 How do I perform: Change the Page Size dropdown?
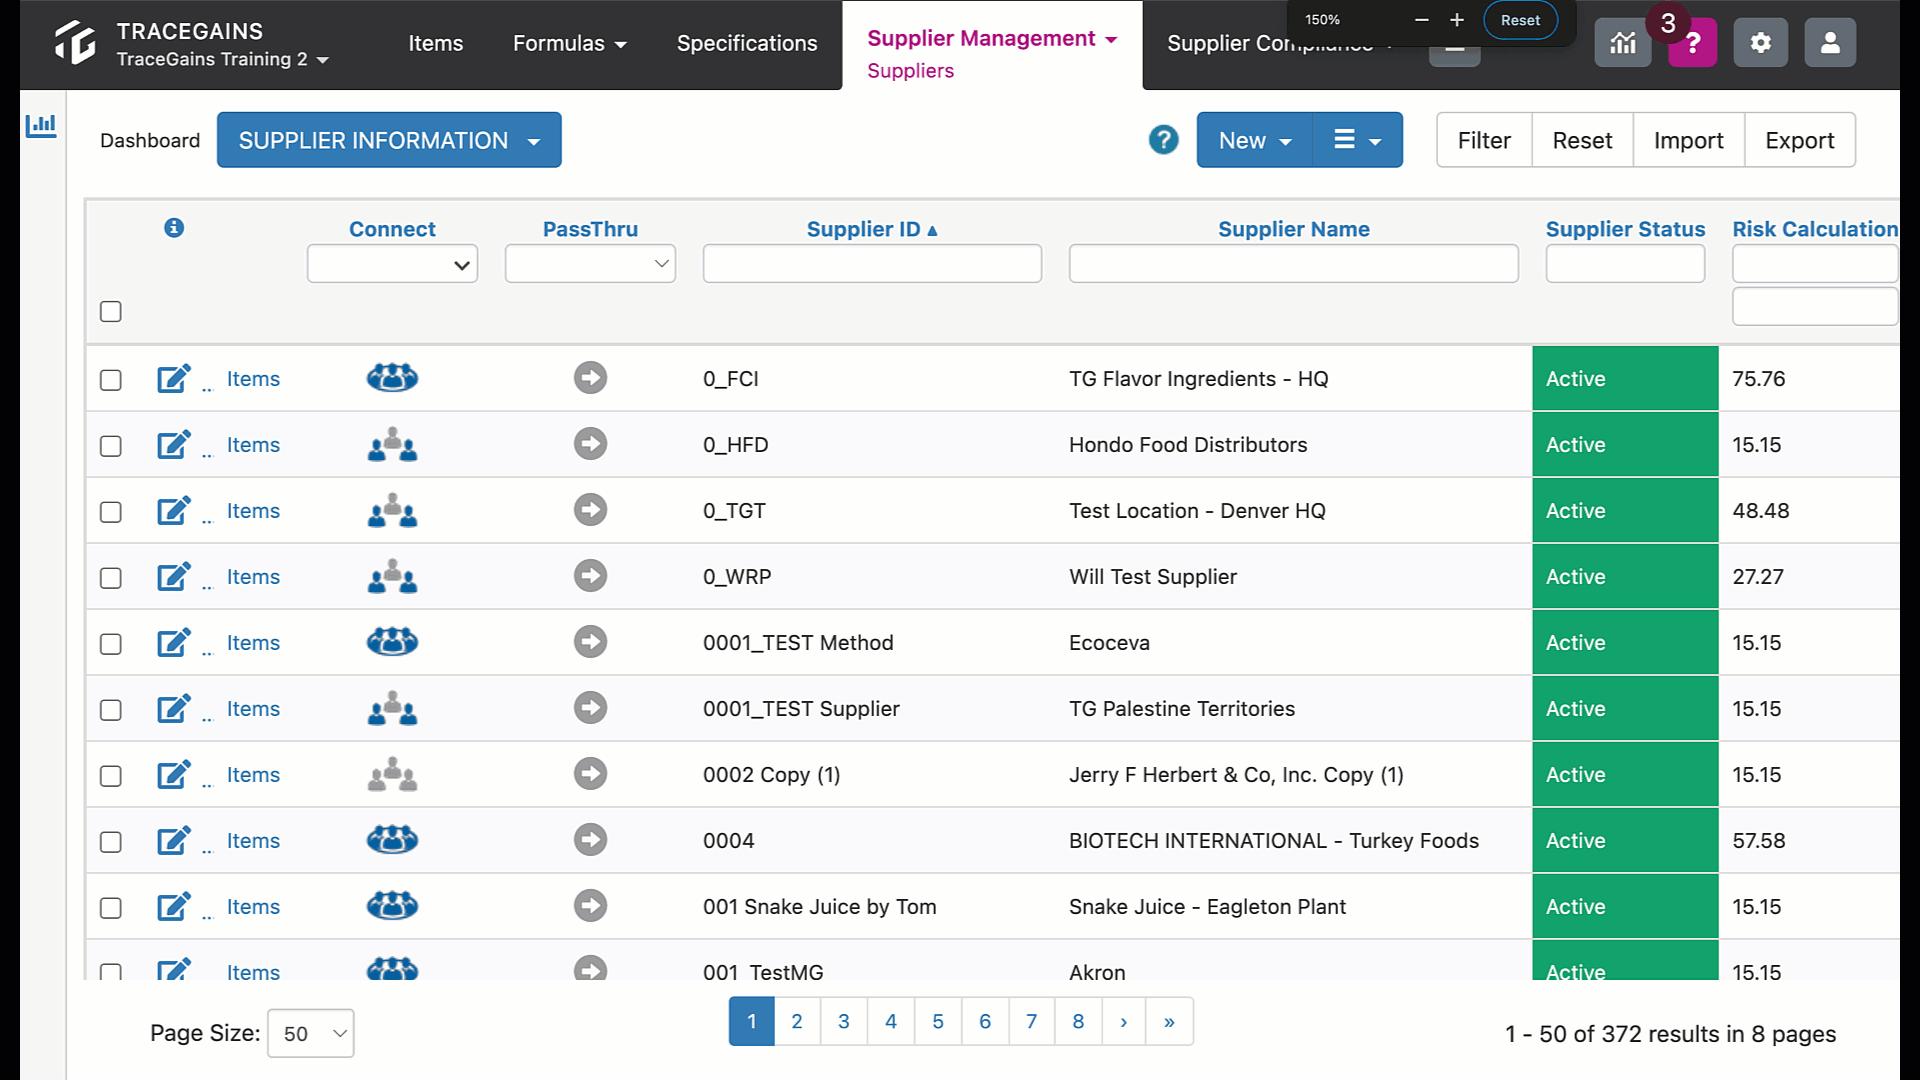click(311, 1033)
